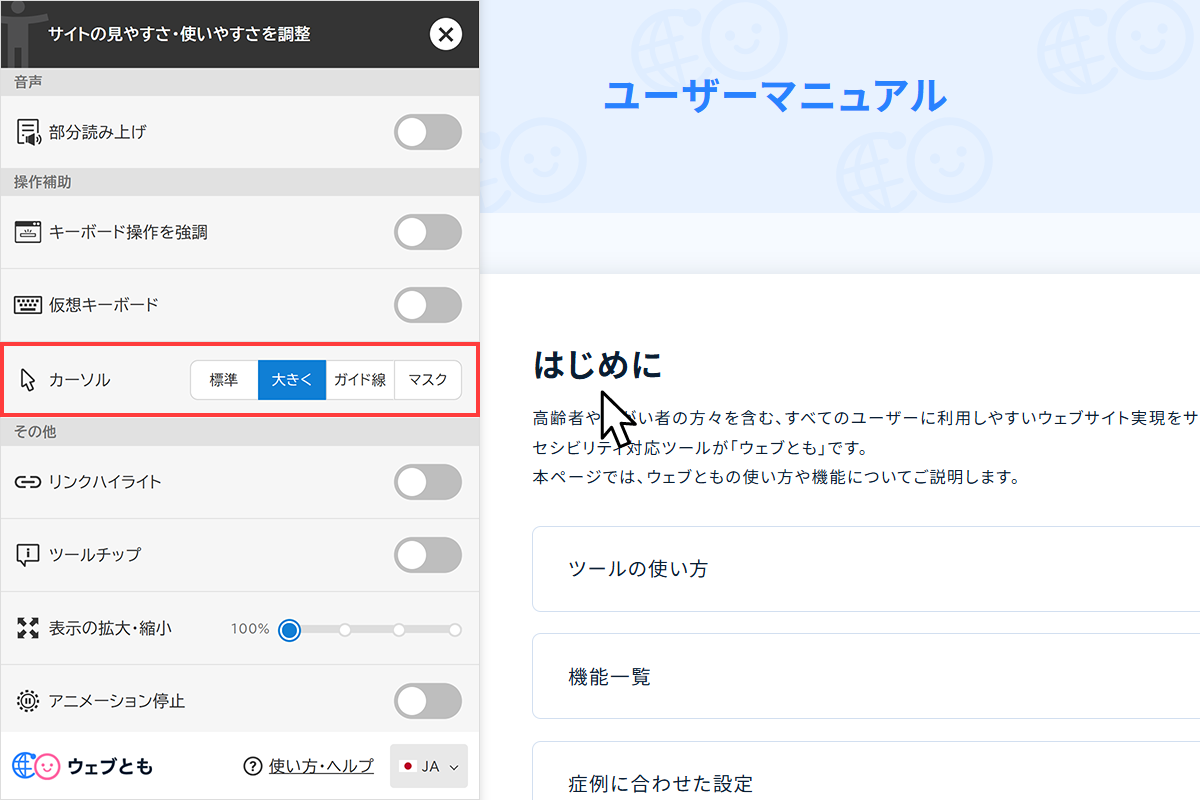Switch cursor mode to 標準
1200x800 pixels.
click(x=224, y=380)
